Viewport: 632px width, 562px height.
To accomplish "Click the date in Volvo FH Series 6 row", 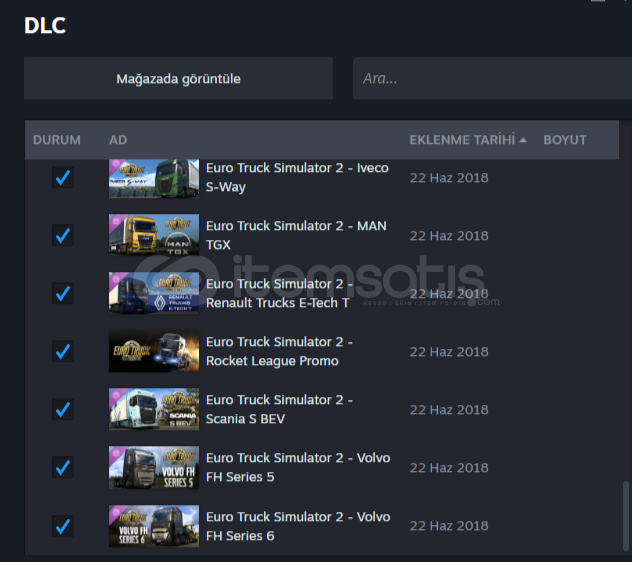I will pos(449,526).
